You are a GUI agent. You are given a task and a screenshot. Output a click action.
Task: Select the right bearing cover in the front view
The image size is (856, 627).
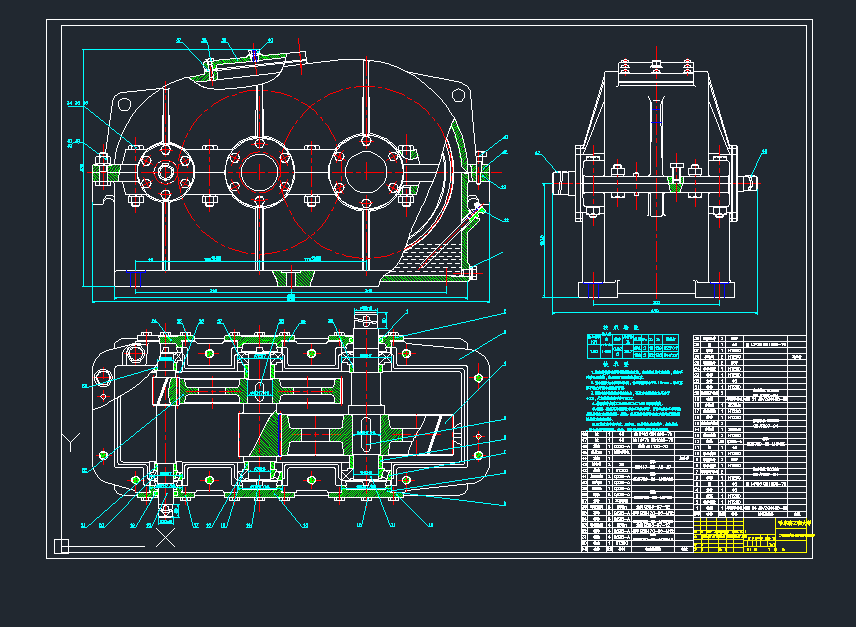365,170
